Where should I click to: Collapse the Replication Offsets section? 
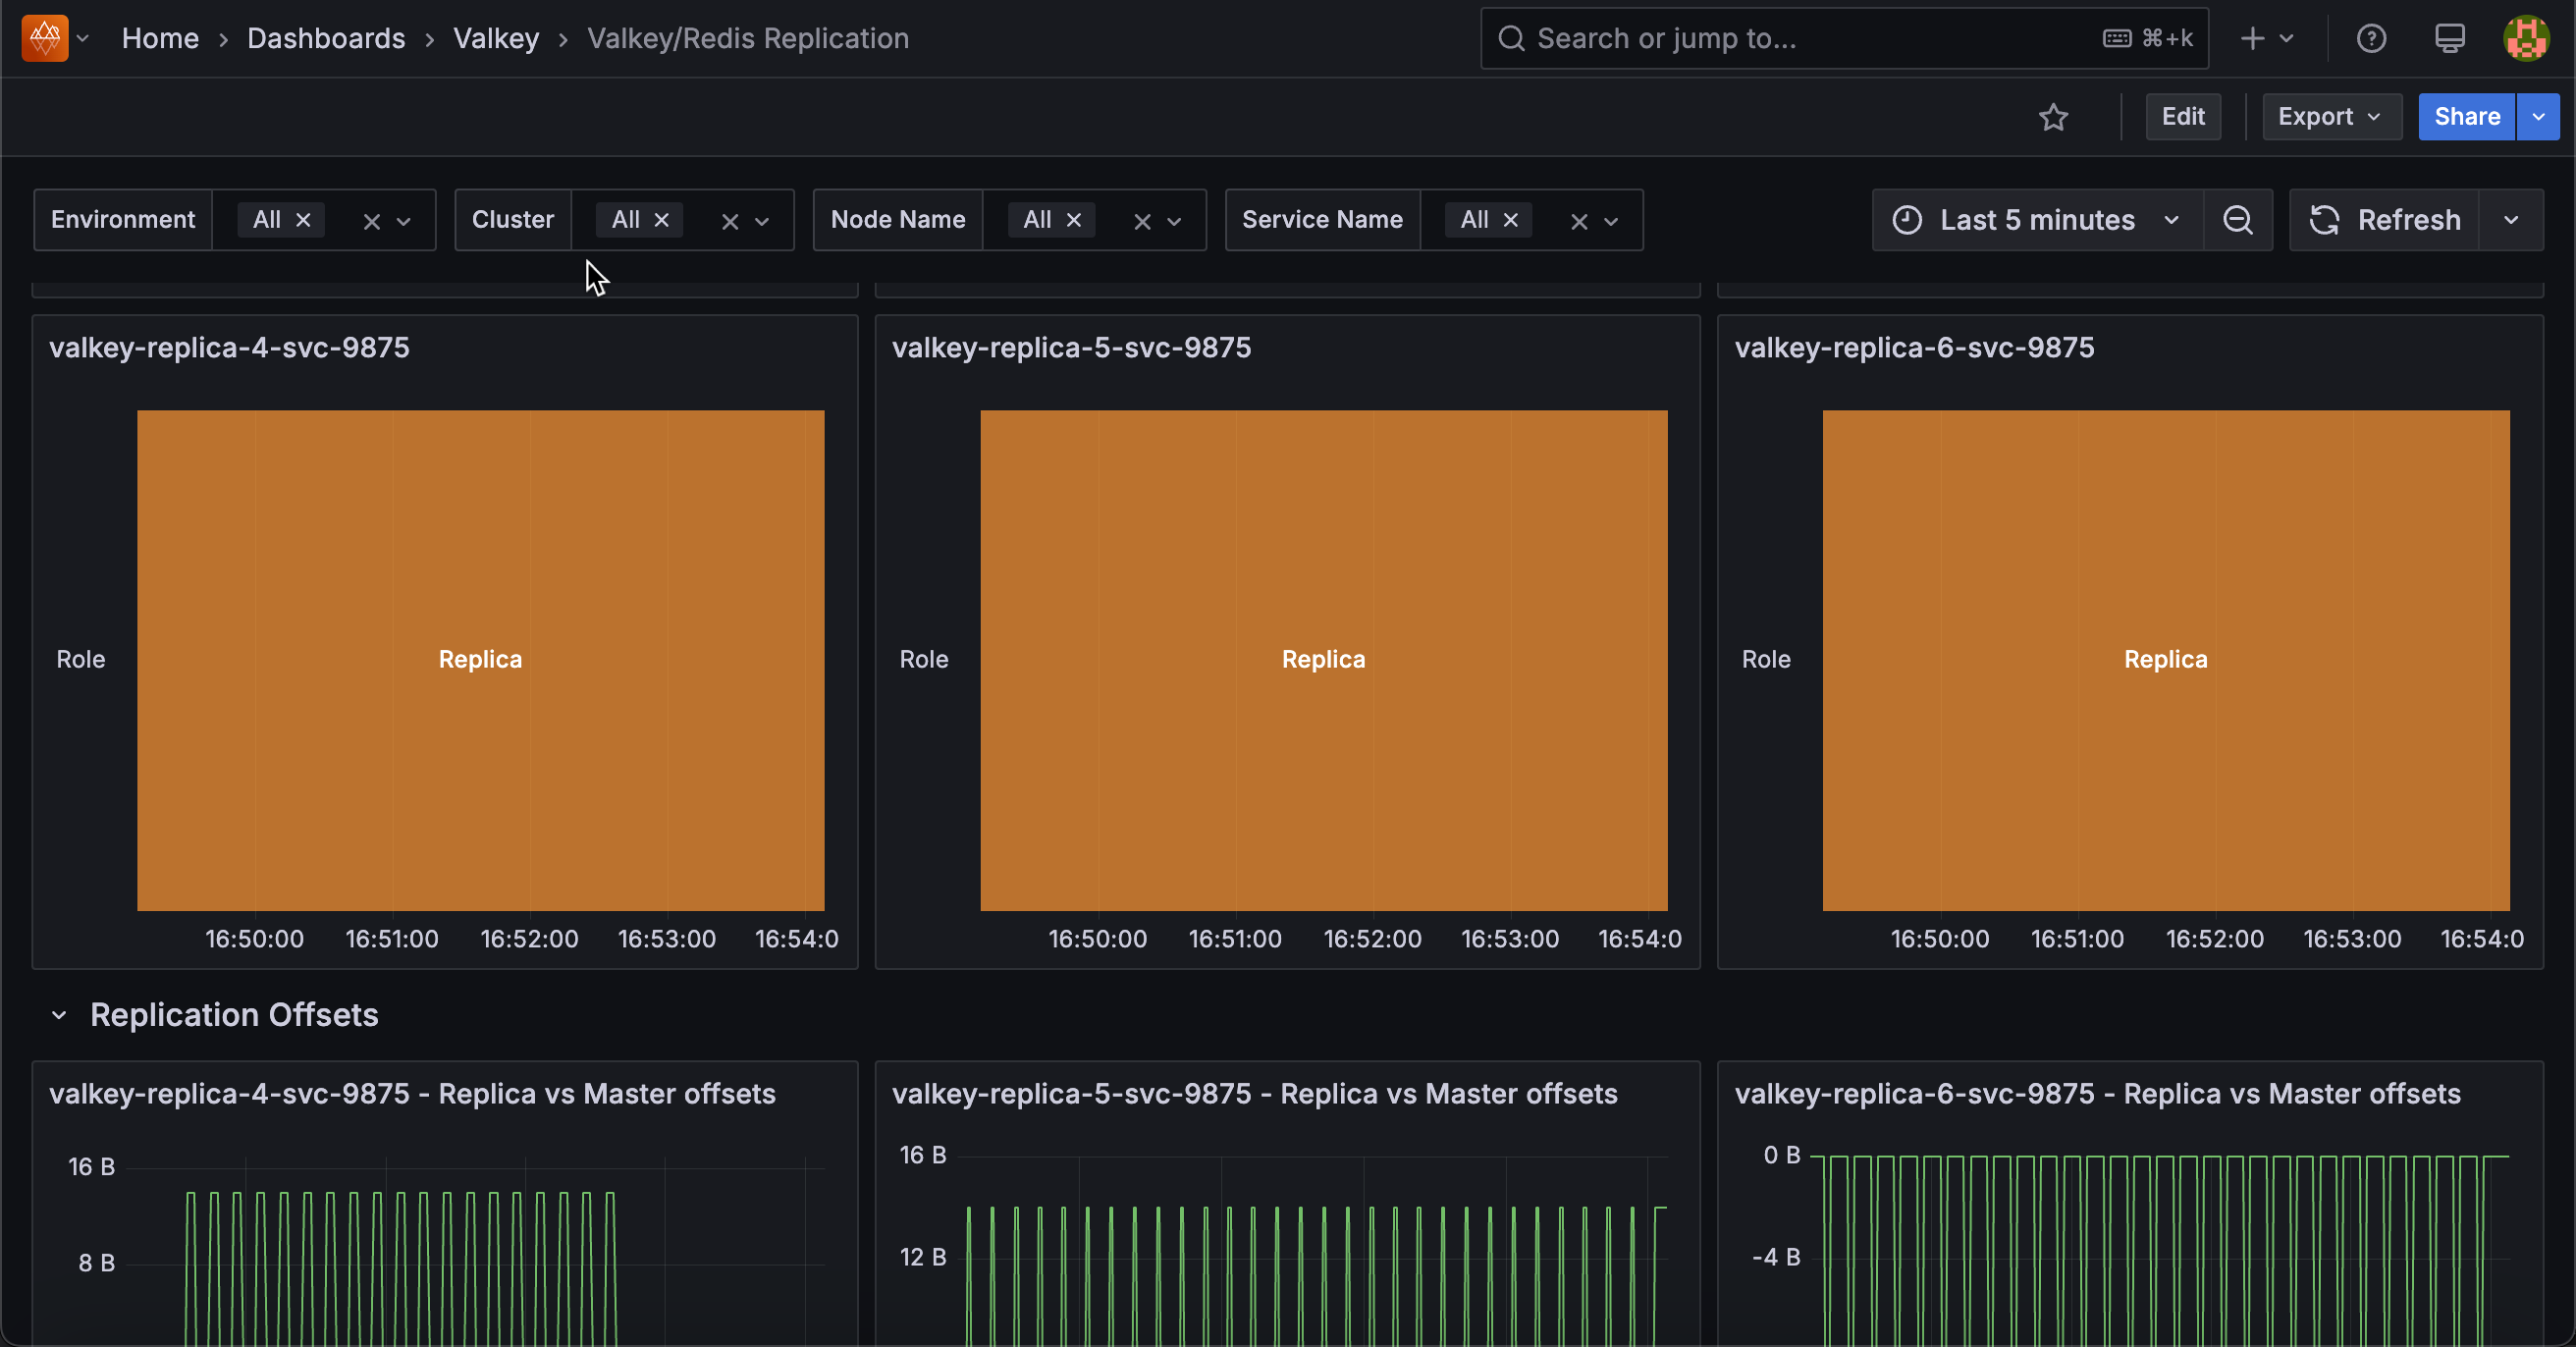(59, 1015)
